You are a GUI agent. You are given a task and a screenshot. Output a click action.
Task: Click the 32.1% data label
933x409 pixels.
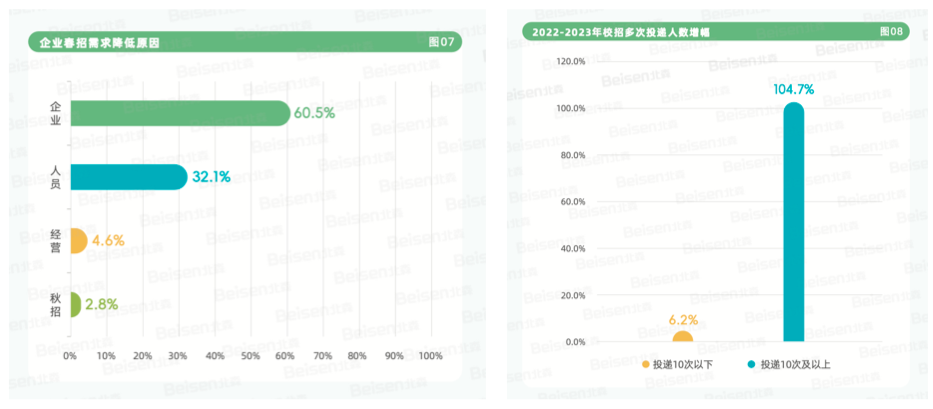211,177
